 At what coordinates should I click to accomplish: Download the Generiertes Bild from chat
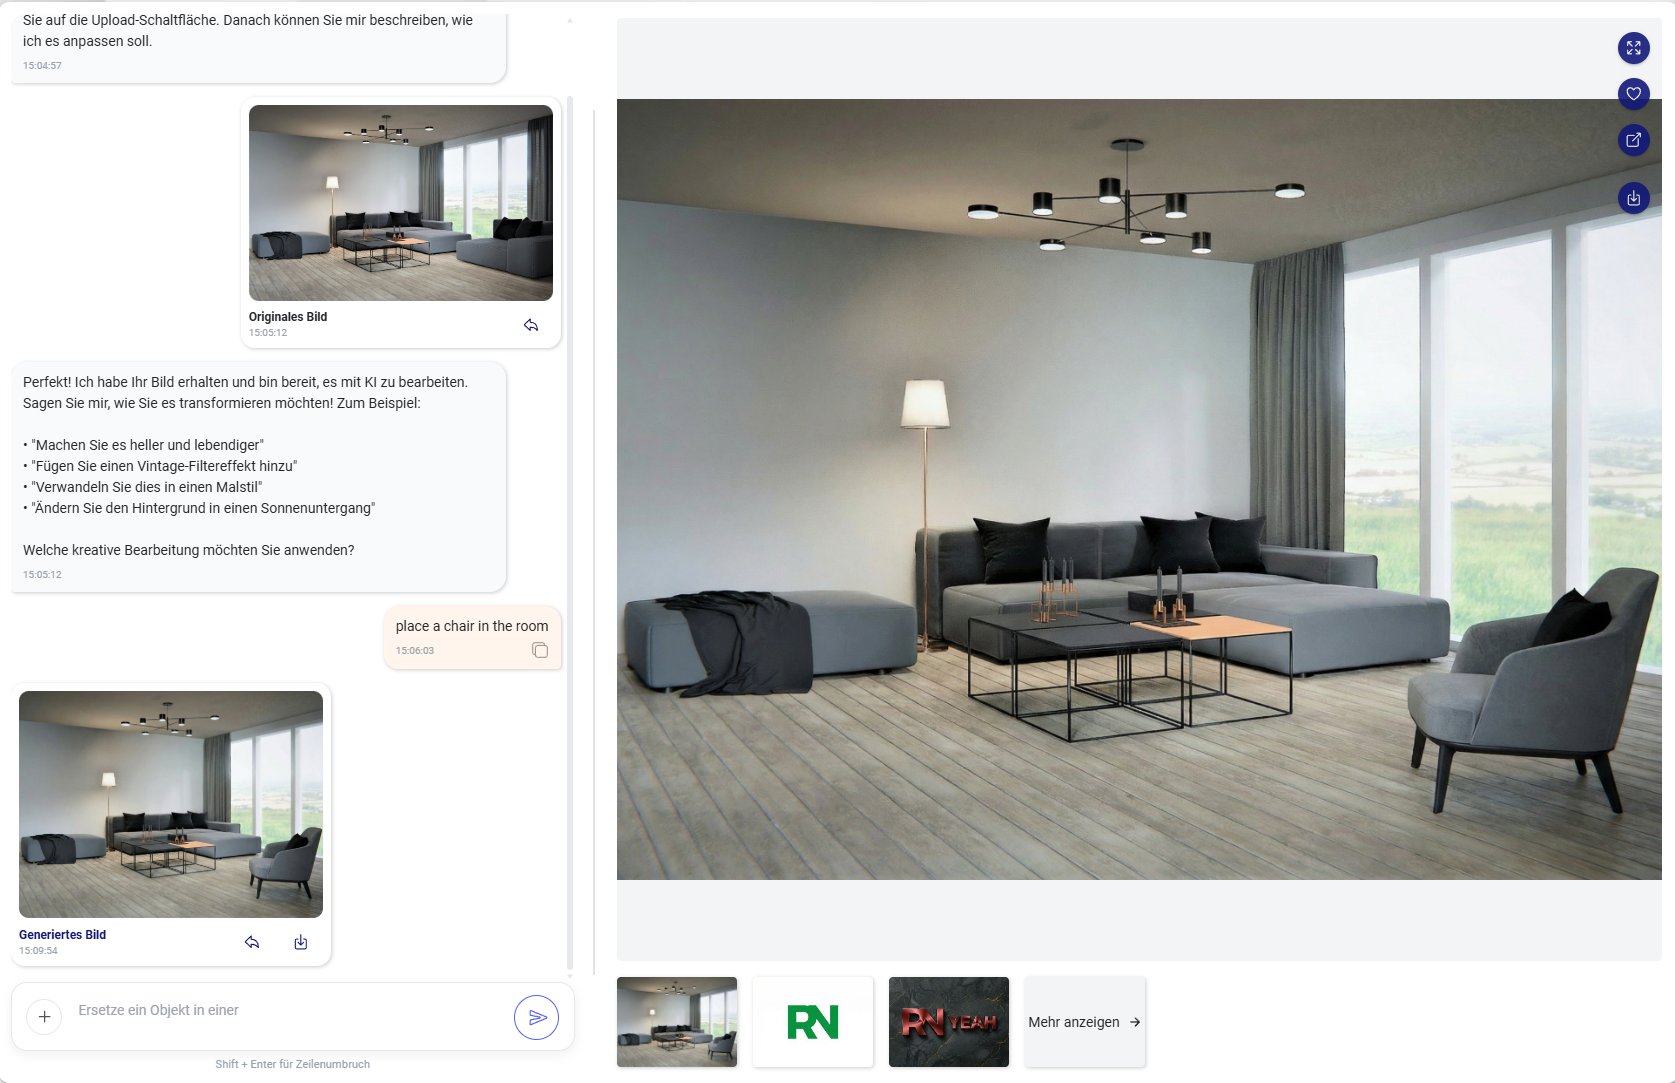tap(301, 942)
